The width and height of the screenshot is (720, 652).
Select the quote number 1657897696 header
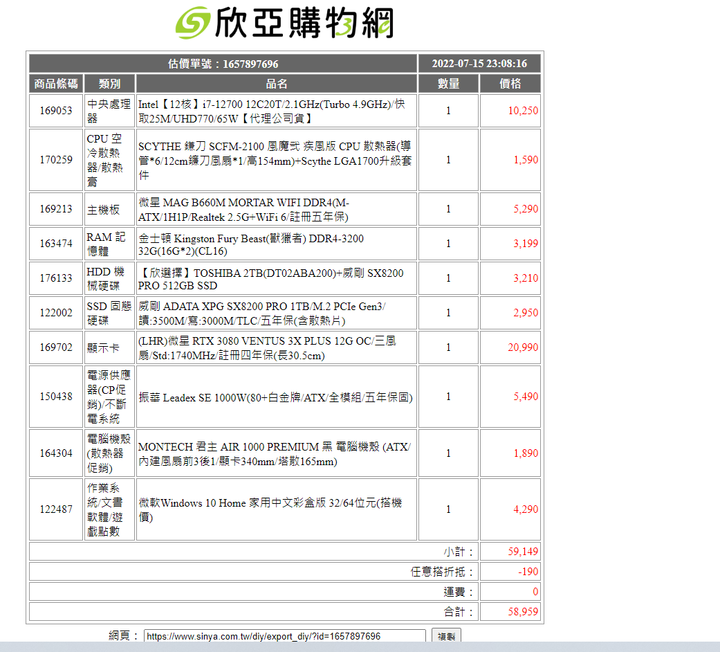[223, 63]
